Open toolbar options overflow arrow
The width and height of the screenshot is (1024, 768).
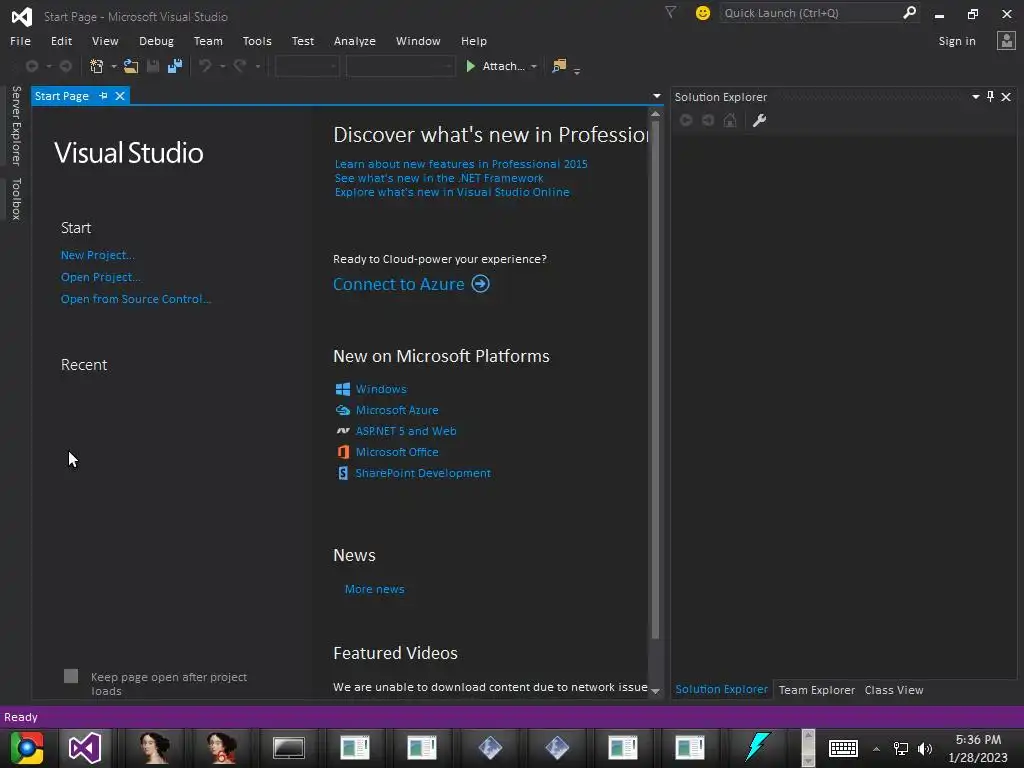coord(577,71)
